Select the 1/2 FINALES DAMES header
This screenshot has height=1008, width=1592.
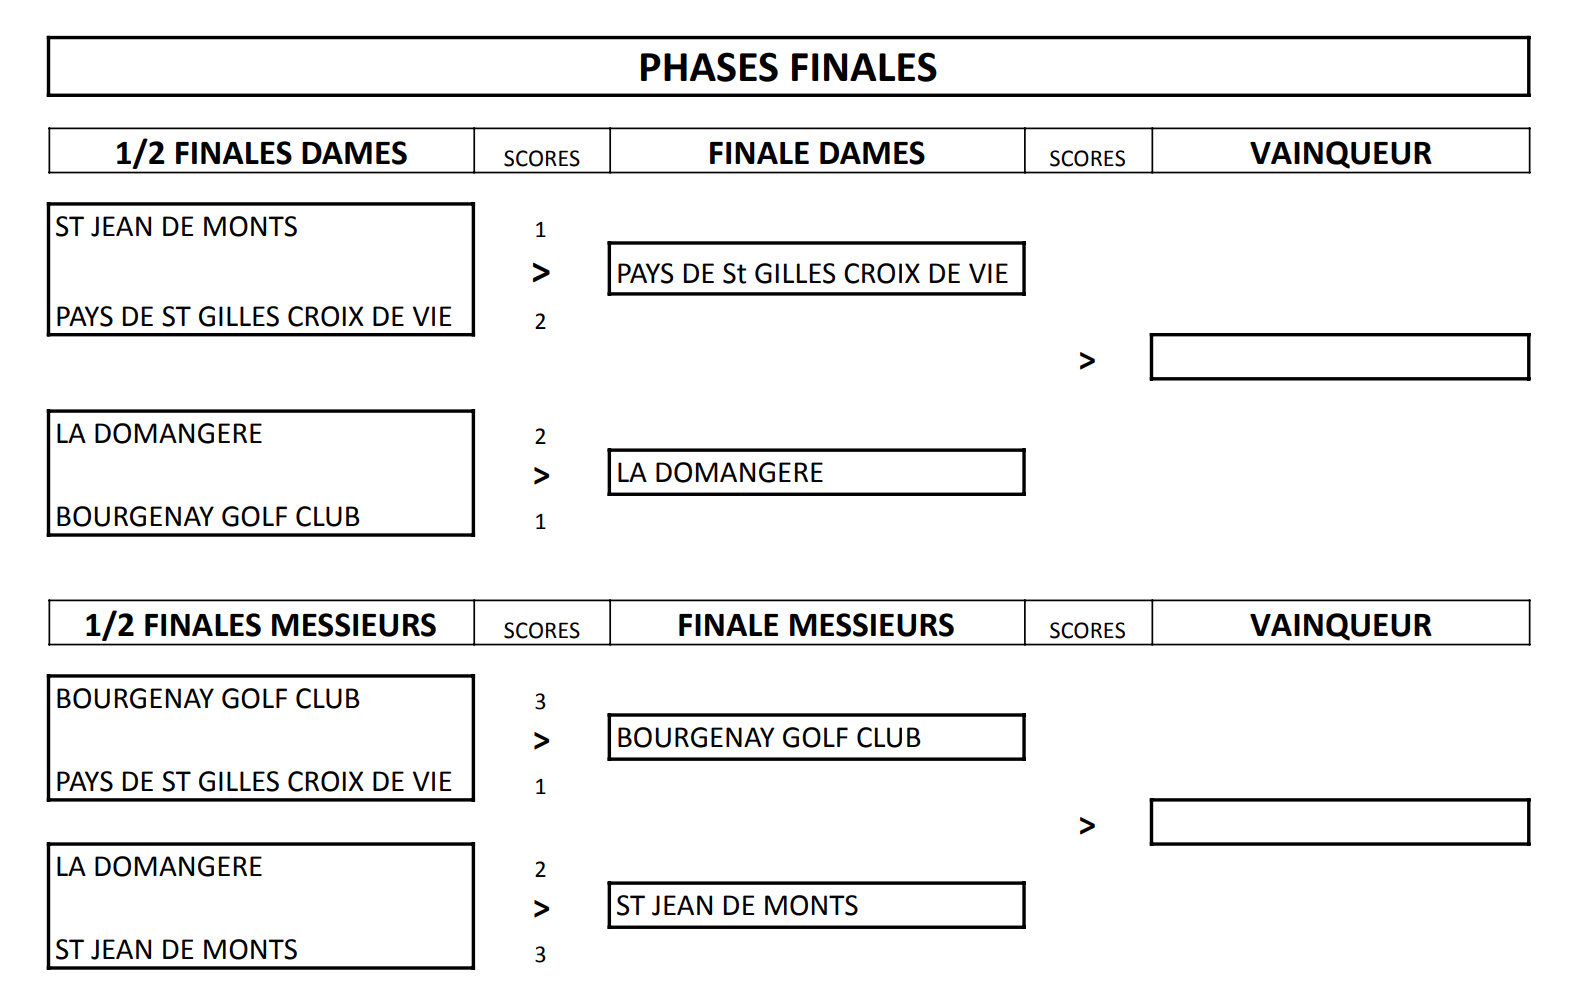pyautogui.click(x=261, y=153)
